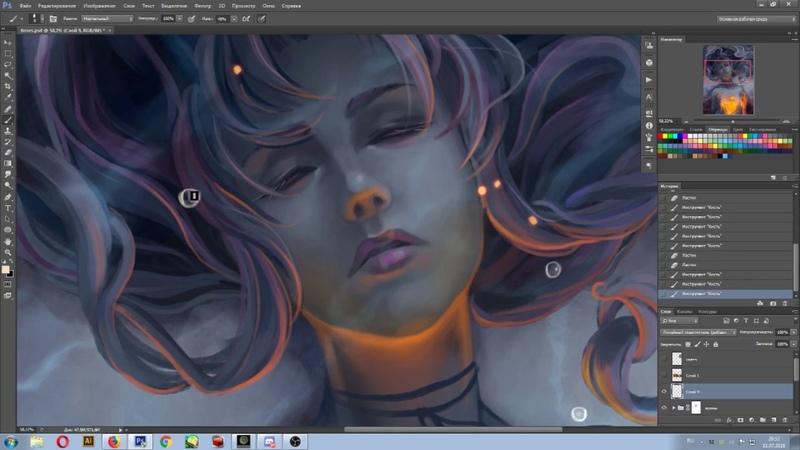Click the horizontal canvas scrollbar

pos(453,430)
